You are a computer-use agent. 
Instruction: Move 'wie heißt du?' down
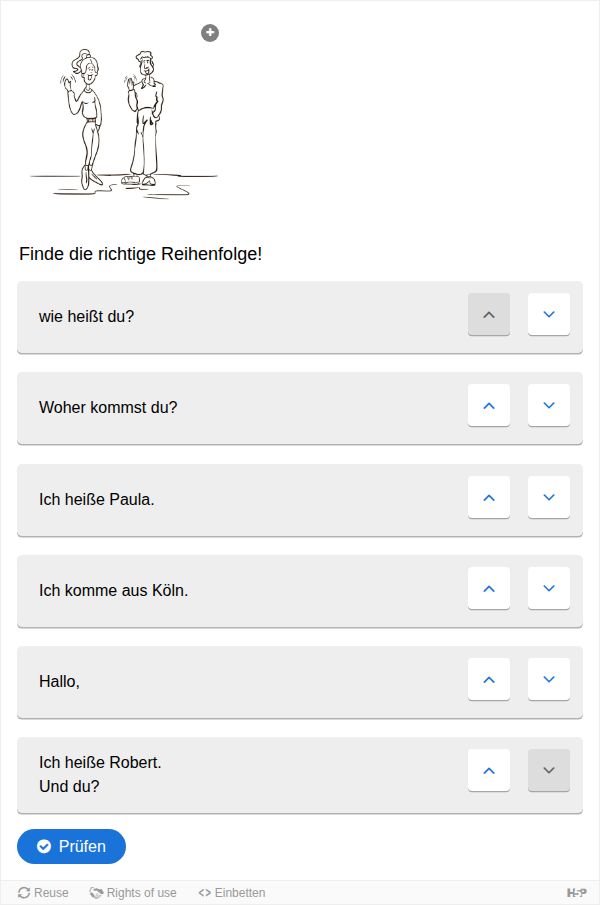[x=549, y=315]
